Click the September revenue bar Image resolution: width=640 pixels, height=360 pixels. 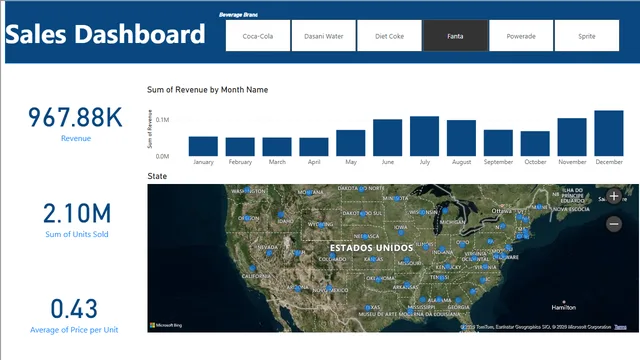(x=498, y=143)
